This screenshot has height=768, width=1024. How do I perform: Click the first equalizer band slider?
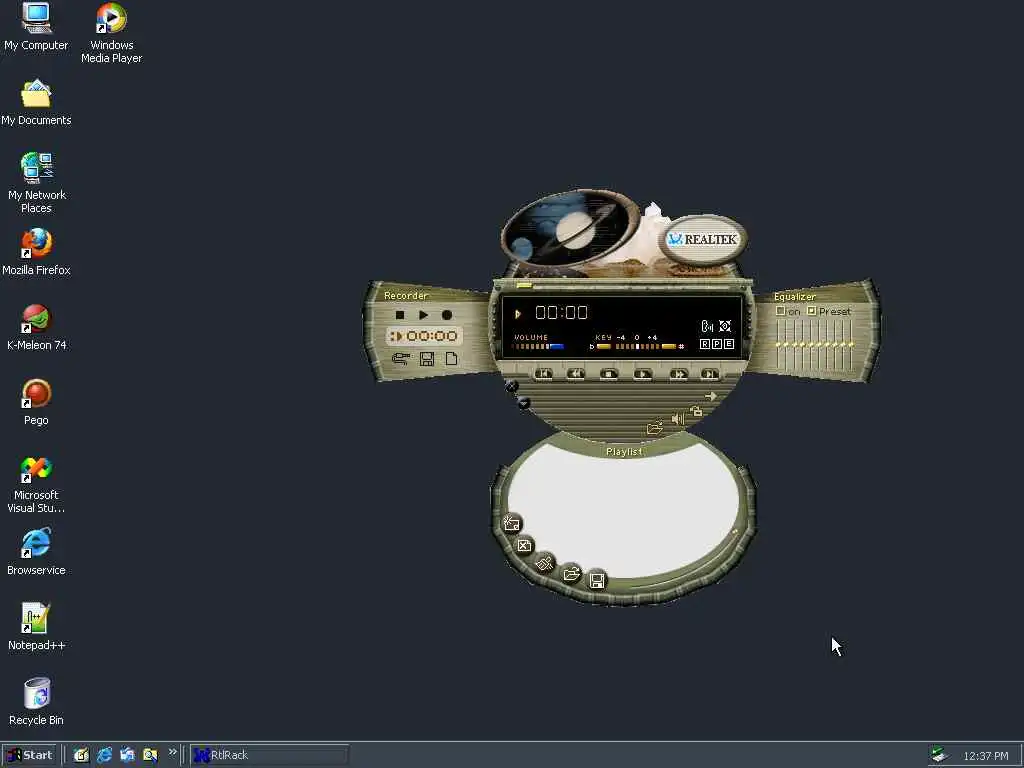(779, 344)
